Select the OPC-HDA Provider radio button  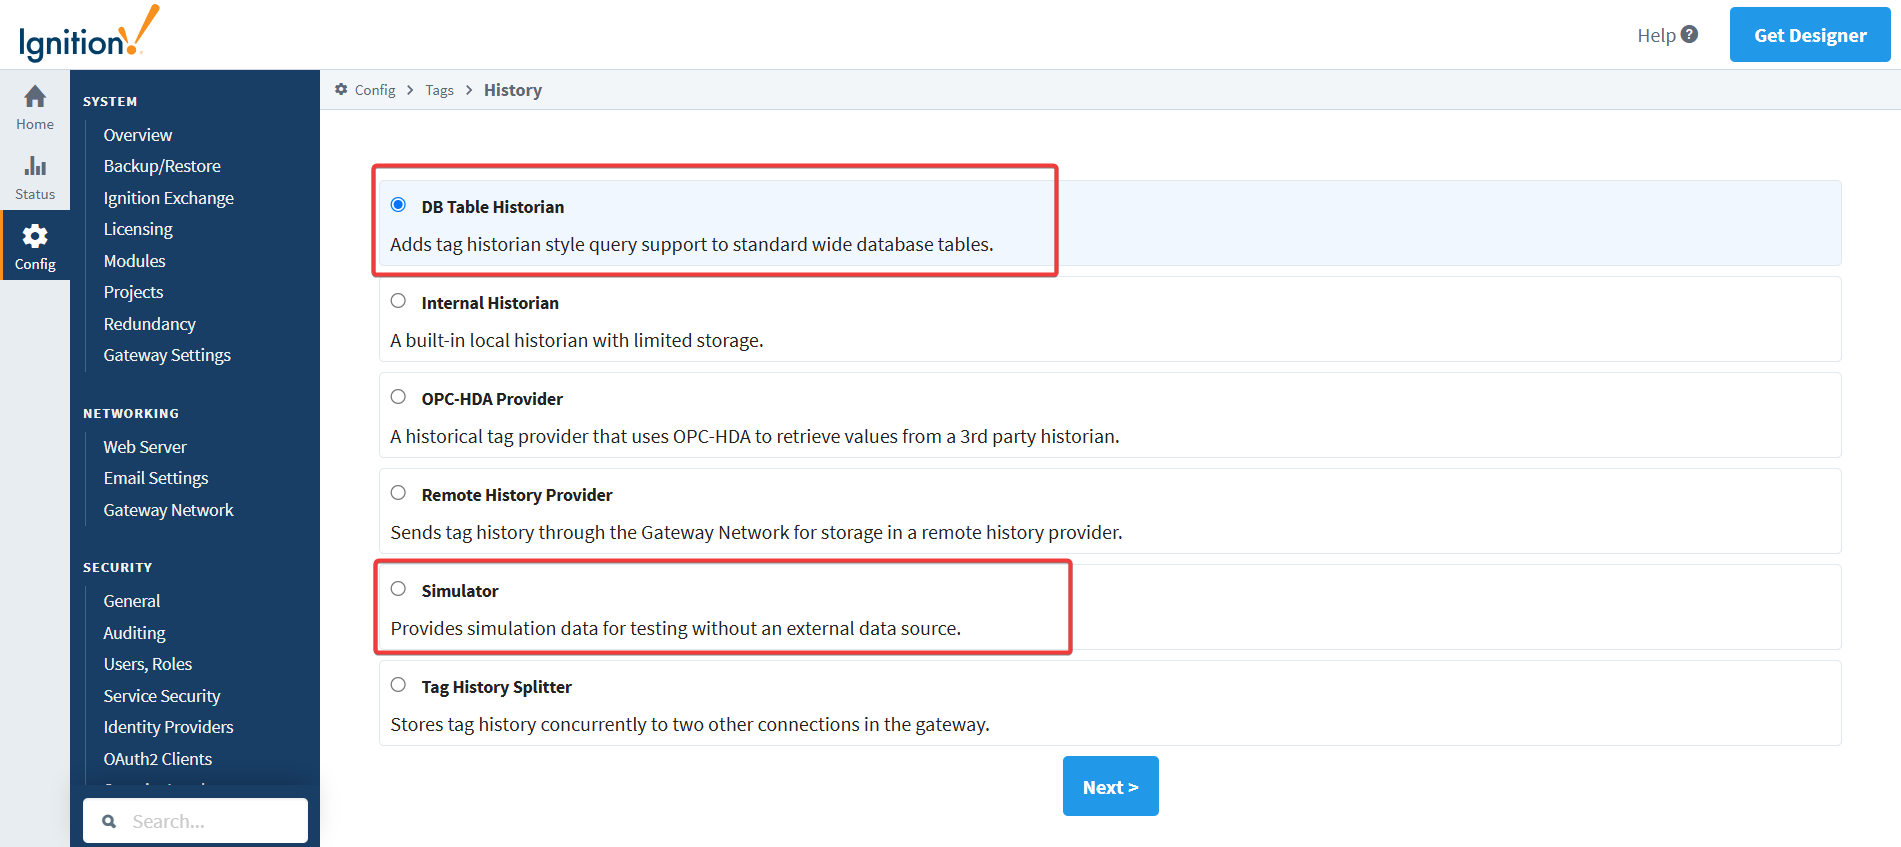(x=398, y=397)
